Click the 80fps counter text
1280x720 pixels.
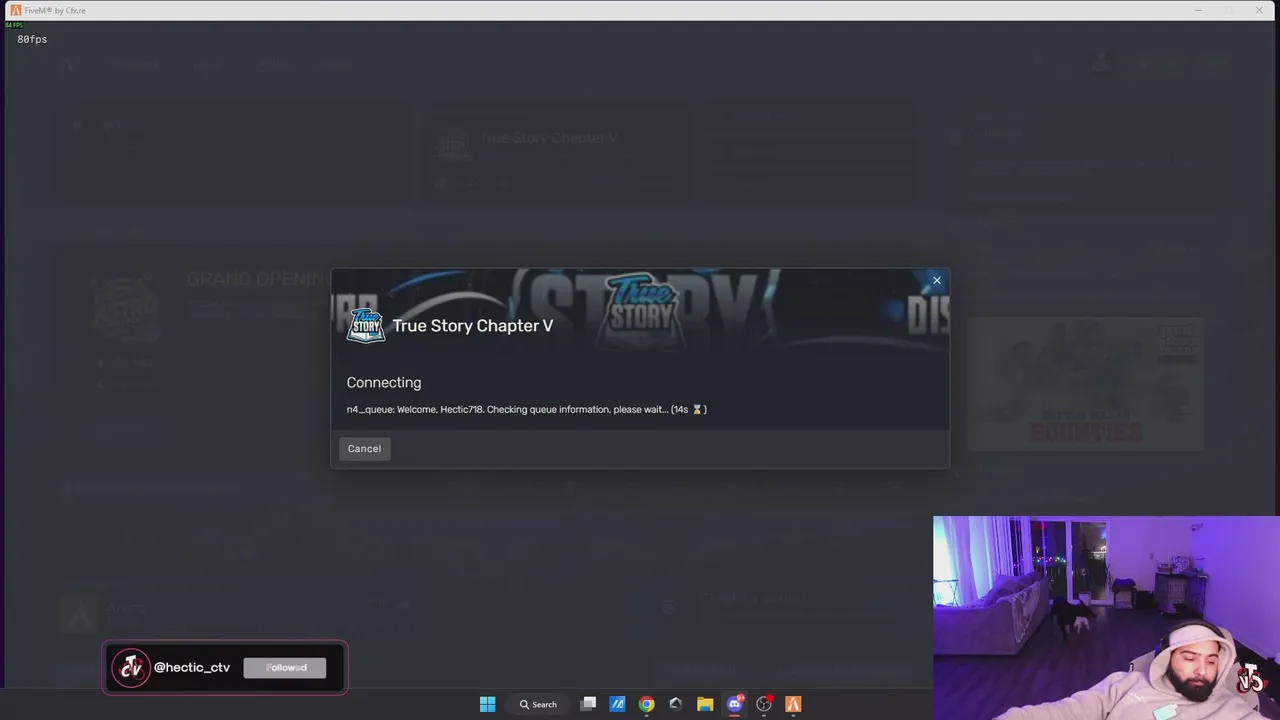click(32, 39)
